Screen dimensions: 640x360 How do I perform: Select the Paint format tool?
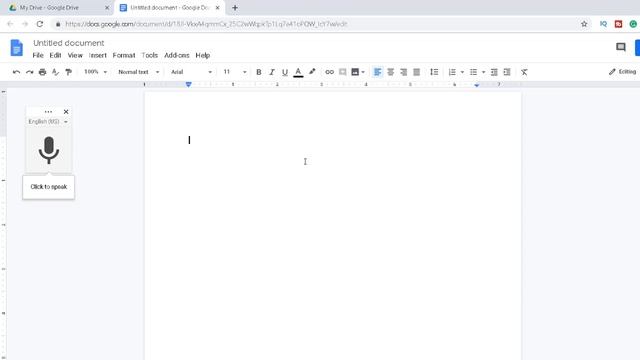click(x=69, y=72)
